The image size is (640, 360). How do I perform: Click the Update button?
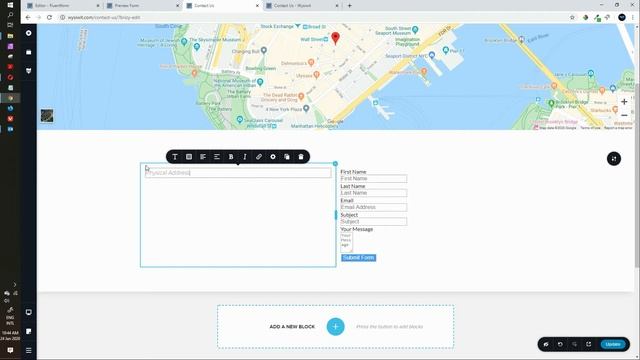tap(613, 344)
